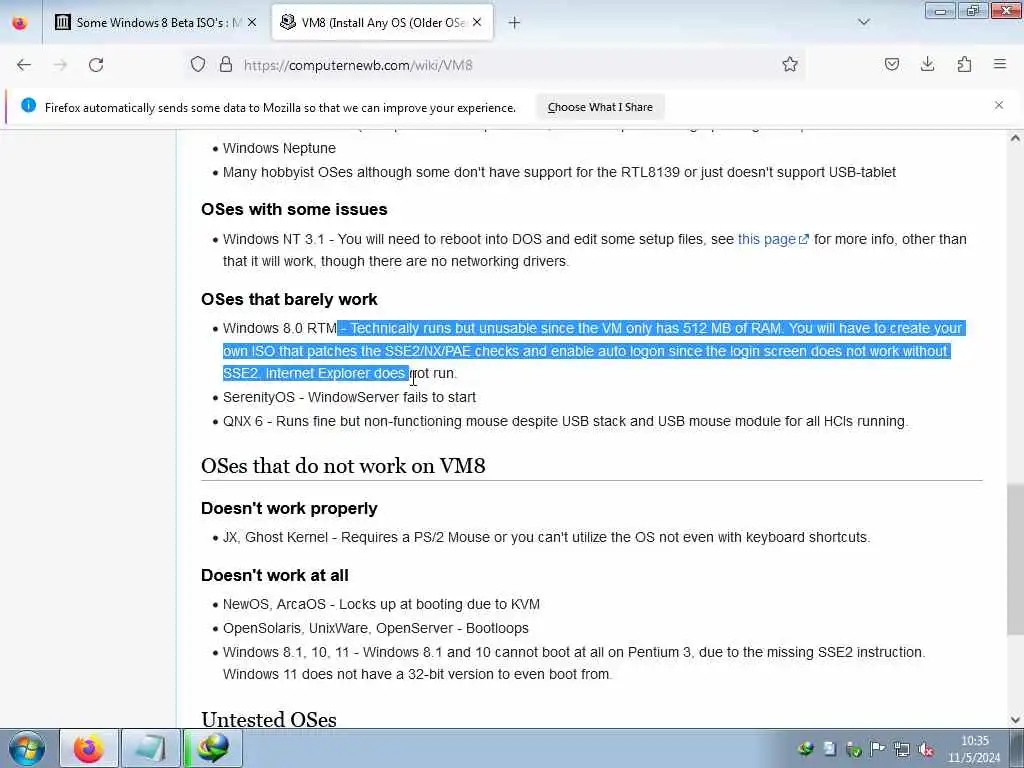Open the Downloads panel
The height and width of the screenshot is (768, 1024).
927,64
